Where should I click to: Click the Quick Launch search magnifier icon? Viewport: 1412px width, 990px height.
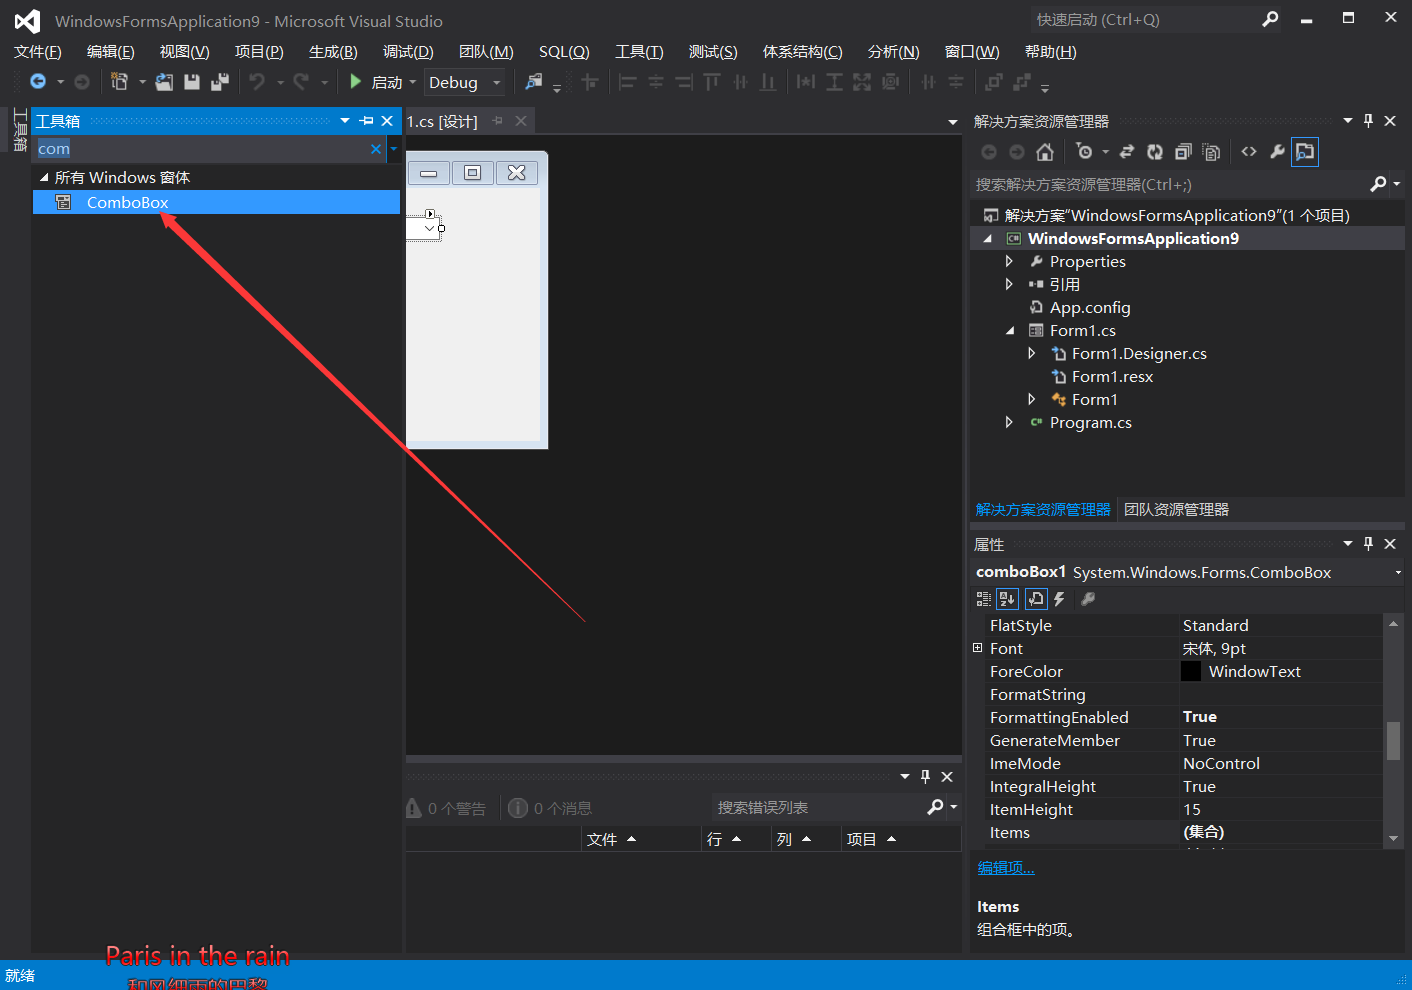(x=1270, y=19)
